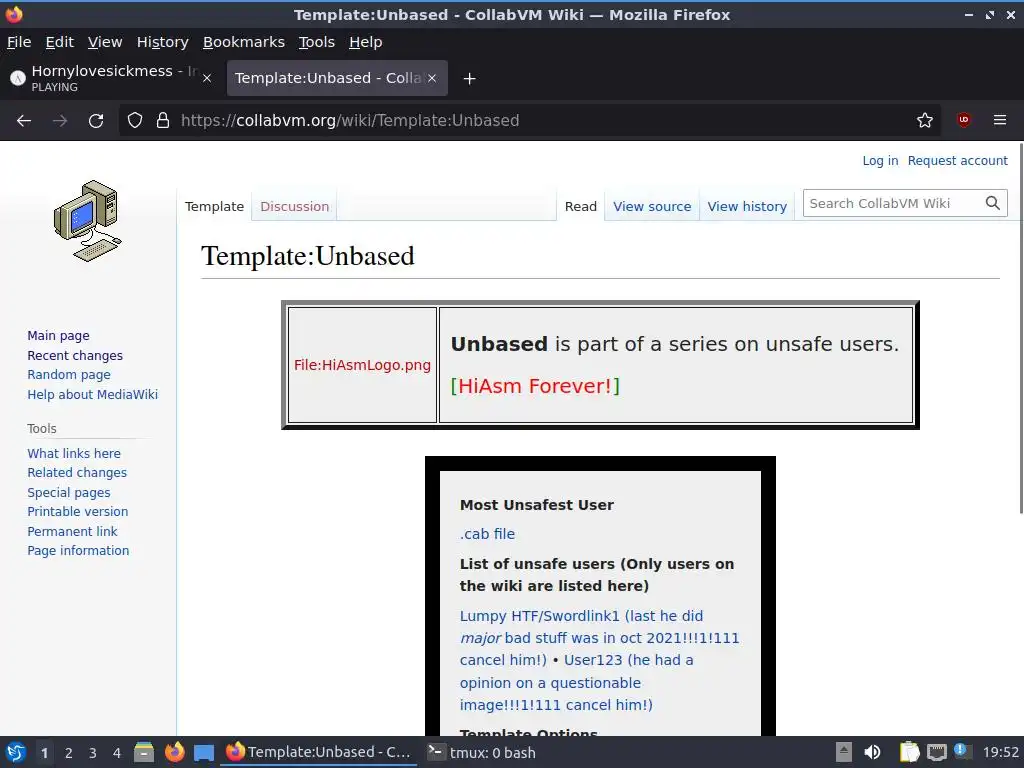1024x768 pixels.
Task: Open the .cab file link
Action: 487,534
